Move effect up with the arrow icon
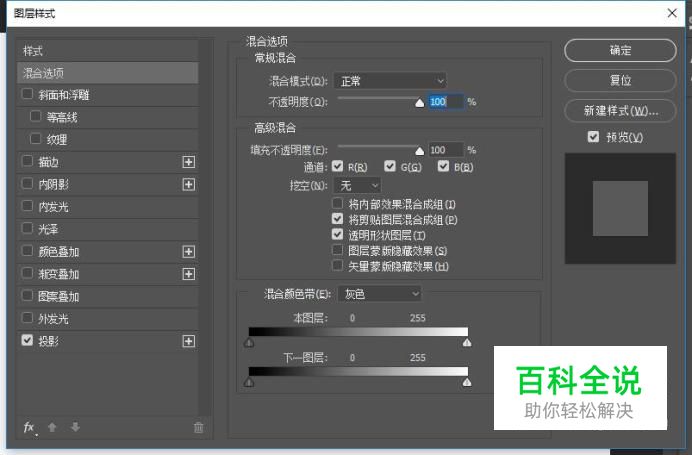Viewport: 692px width, 455px height. [52, 427]
